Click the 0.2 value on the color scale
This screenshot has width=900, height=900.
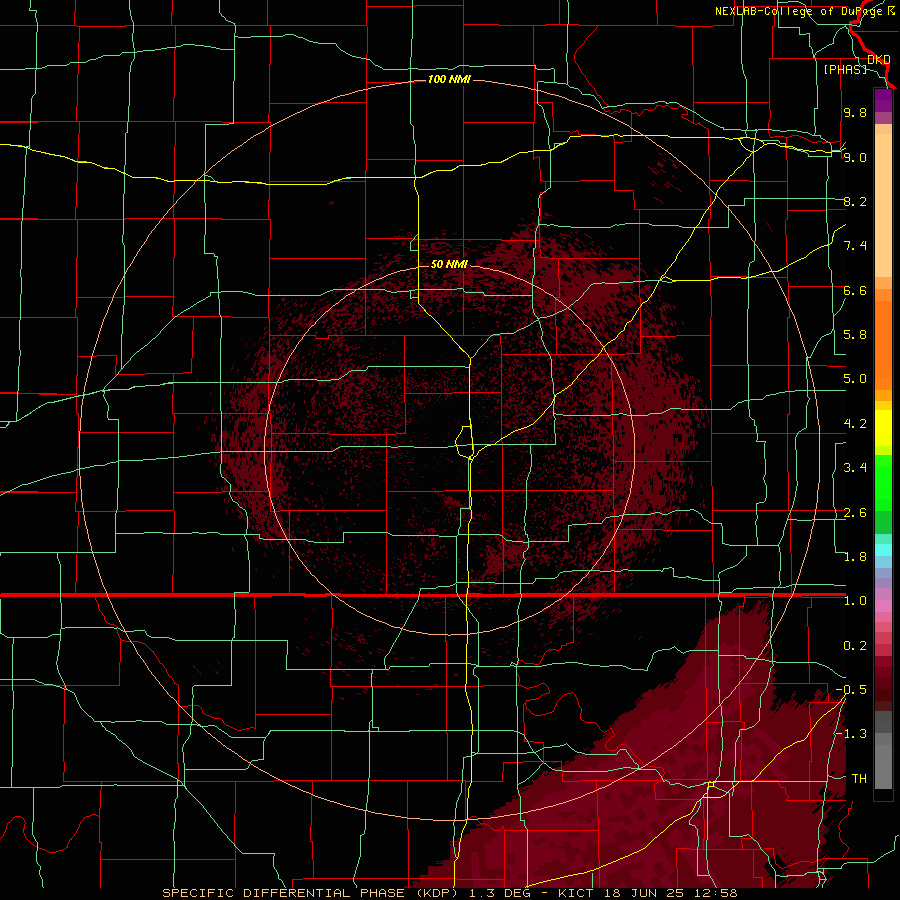point(855,646)
